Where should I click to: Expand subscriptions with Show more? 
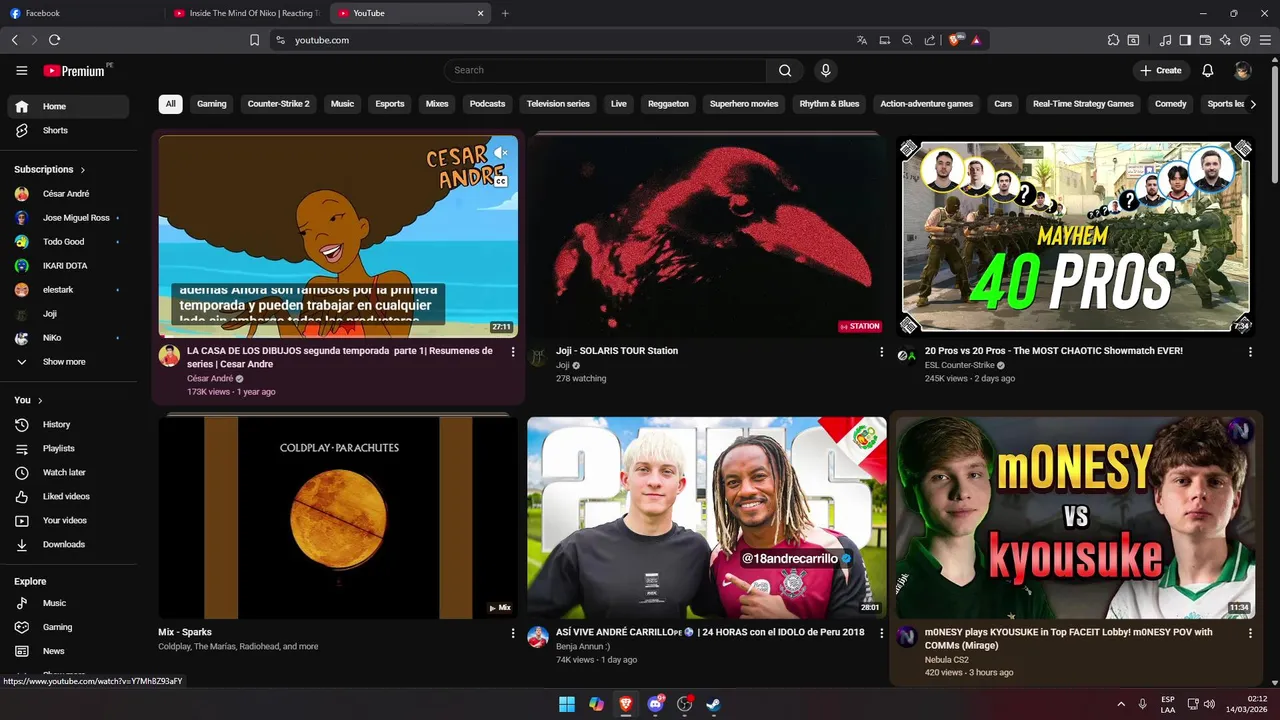pyautogui.click(x=69, y=362)
